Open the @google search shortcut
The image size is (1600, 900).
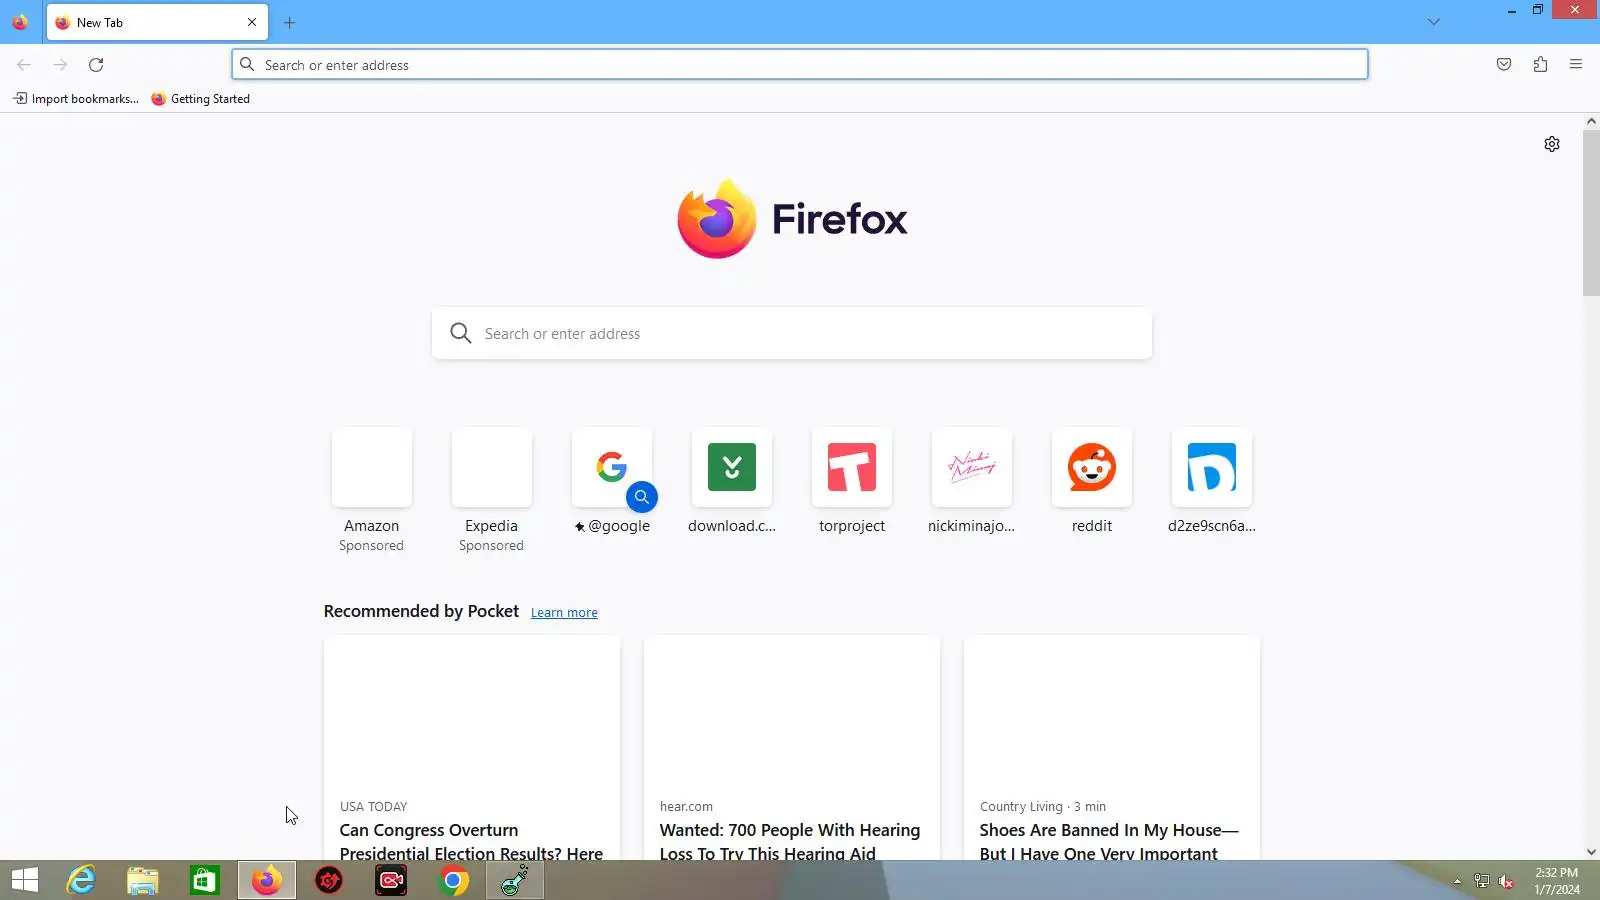pos(611,482)
